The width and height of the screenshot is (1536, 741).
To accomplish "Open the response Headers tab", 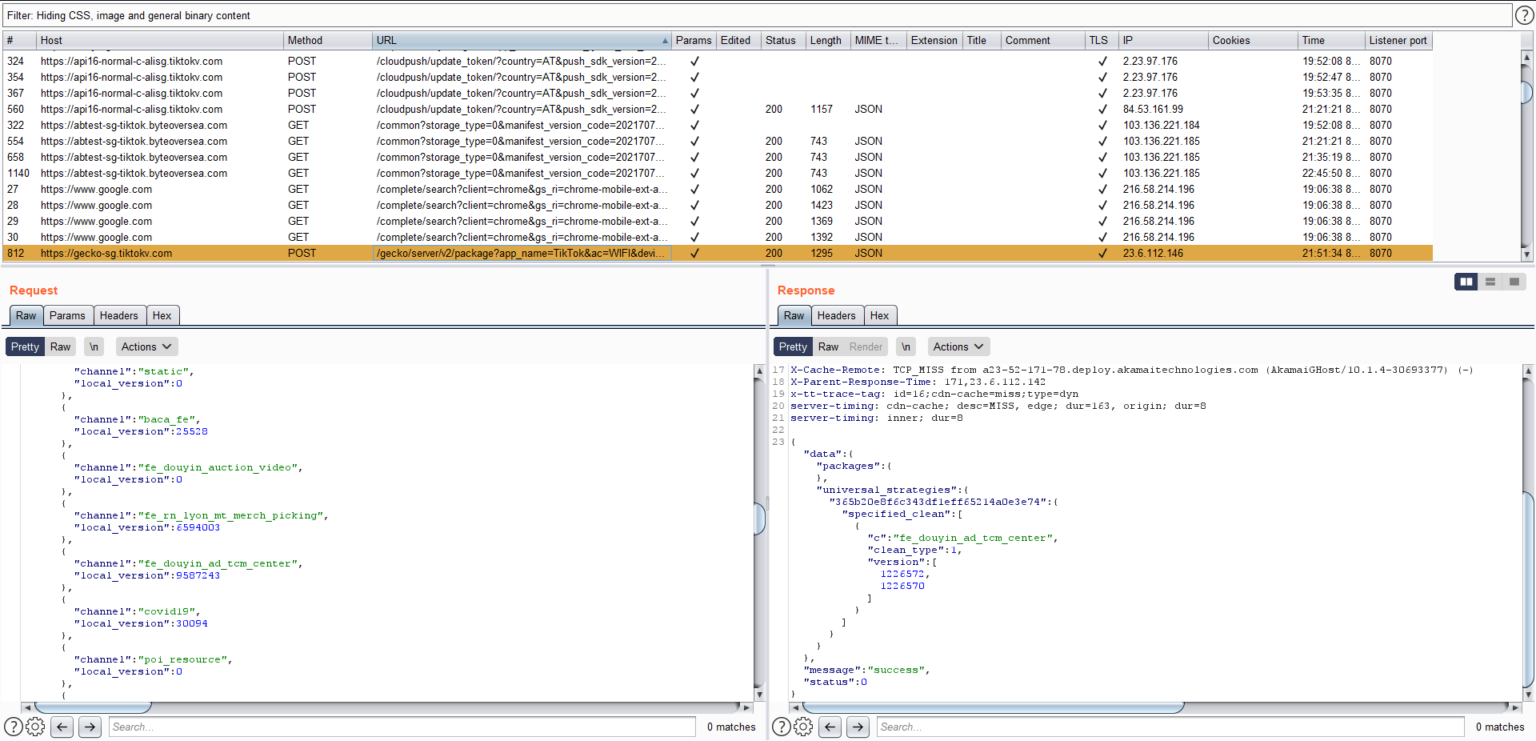I will pos(836,316).
